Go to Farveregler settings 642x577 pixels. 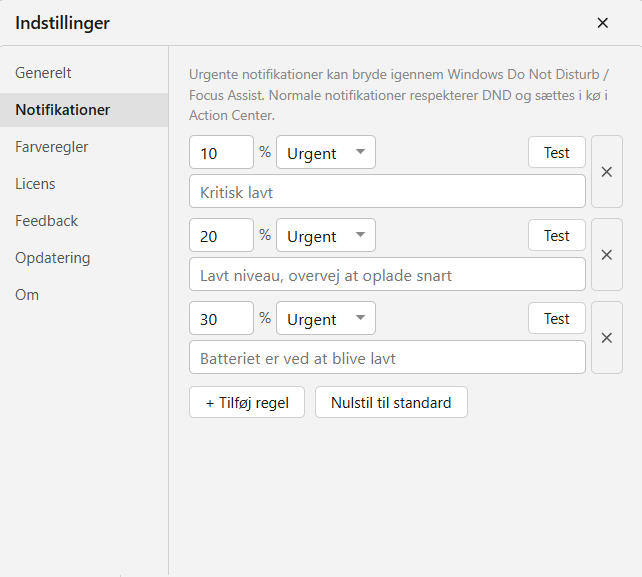pos(84,147)
